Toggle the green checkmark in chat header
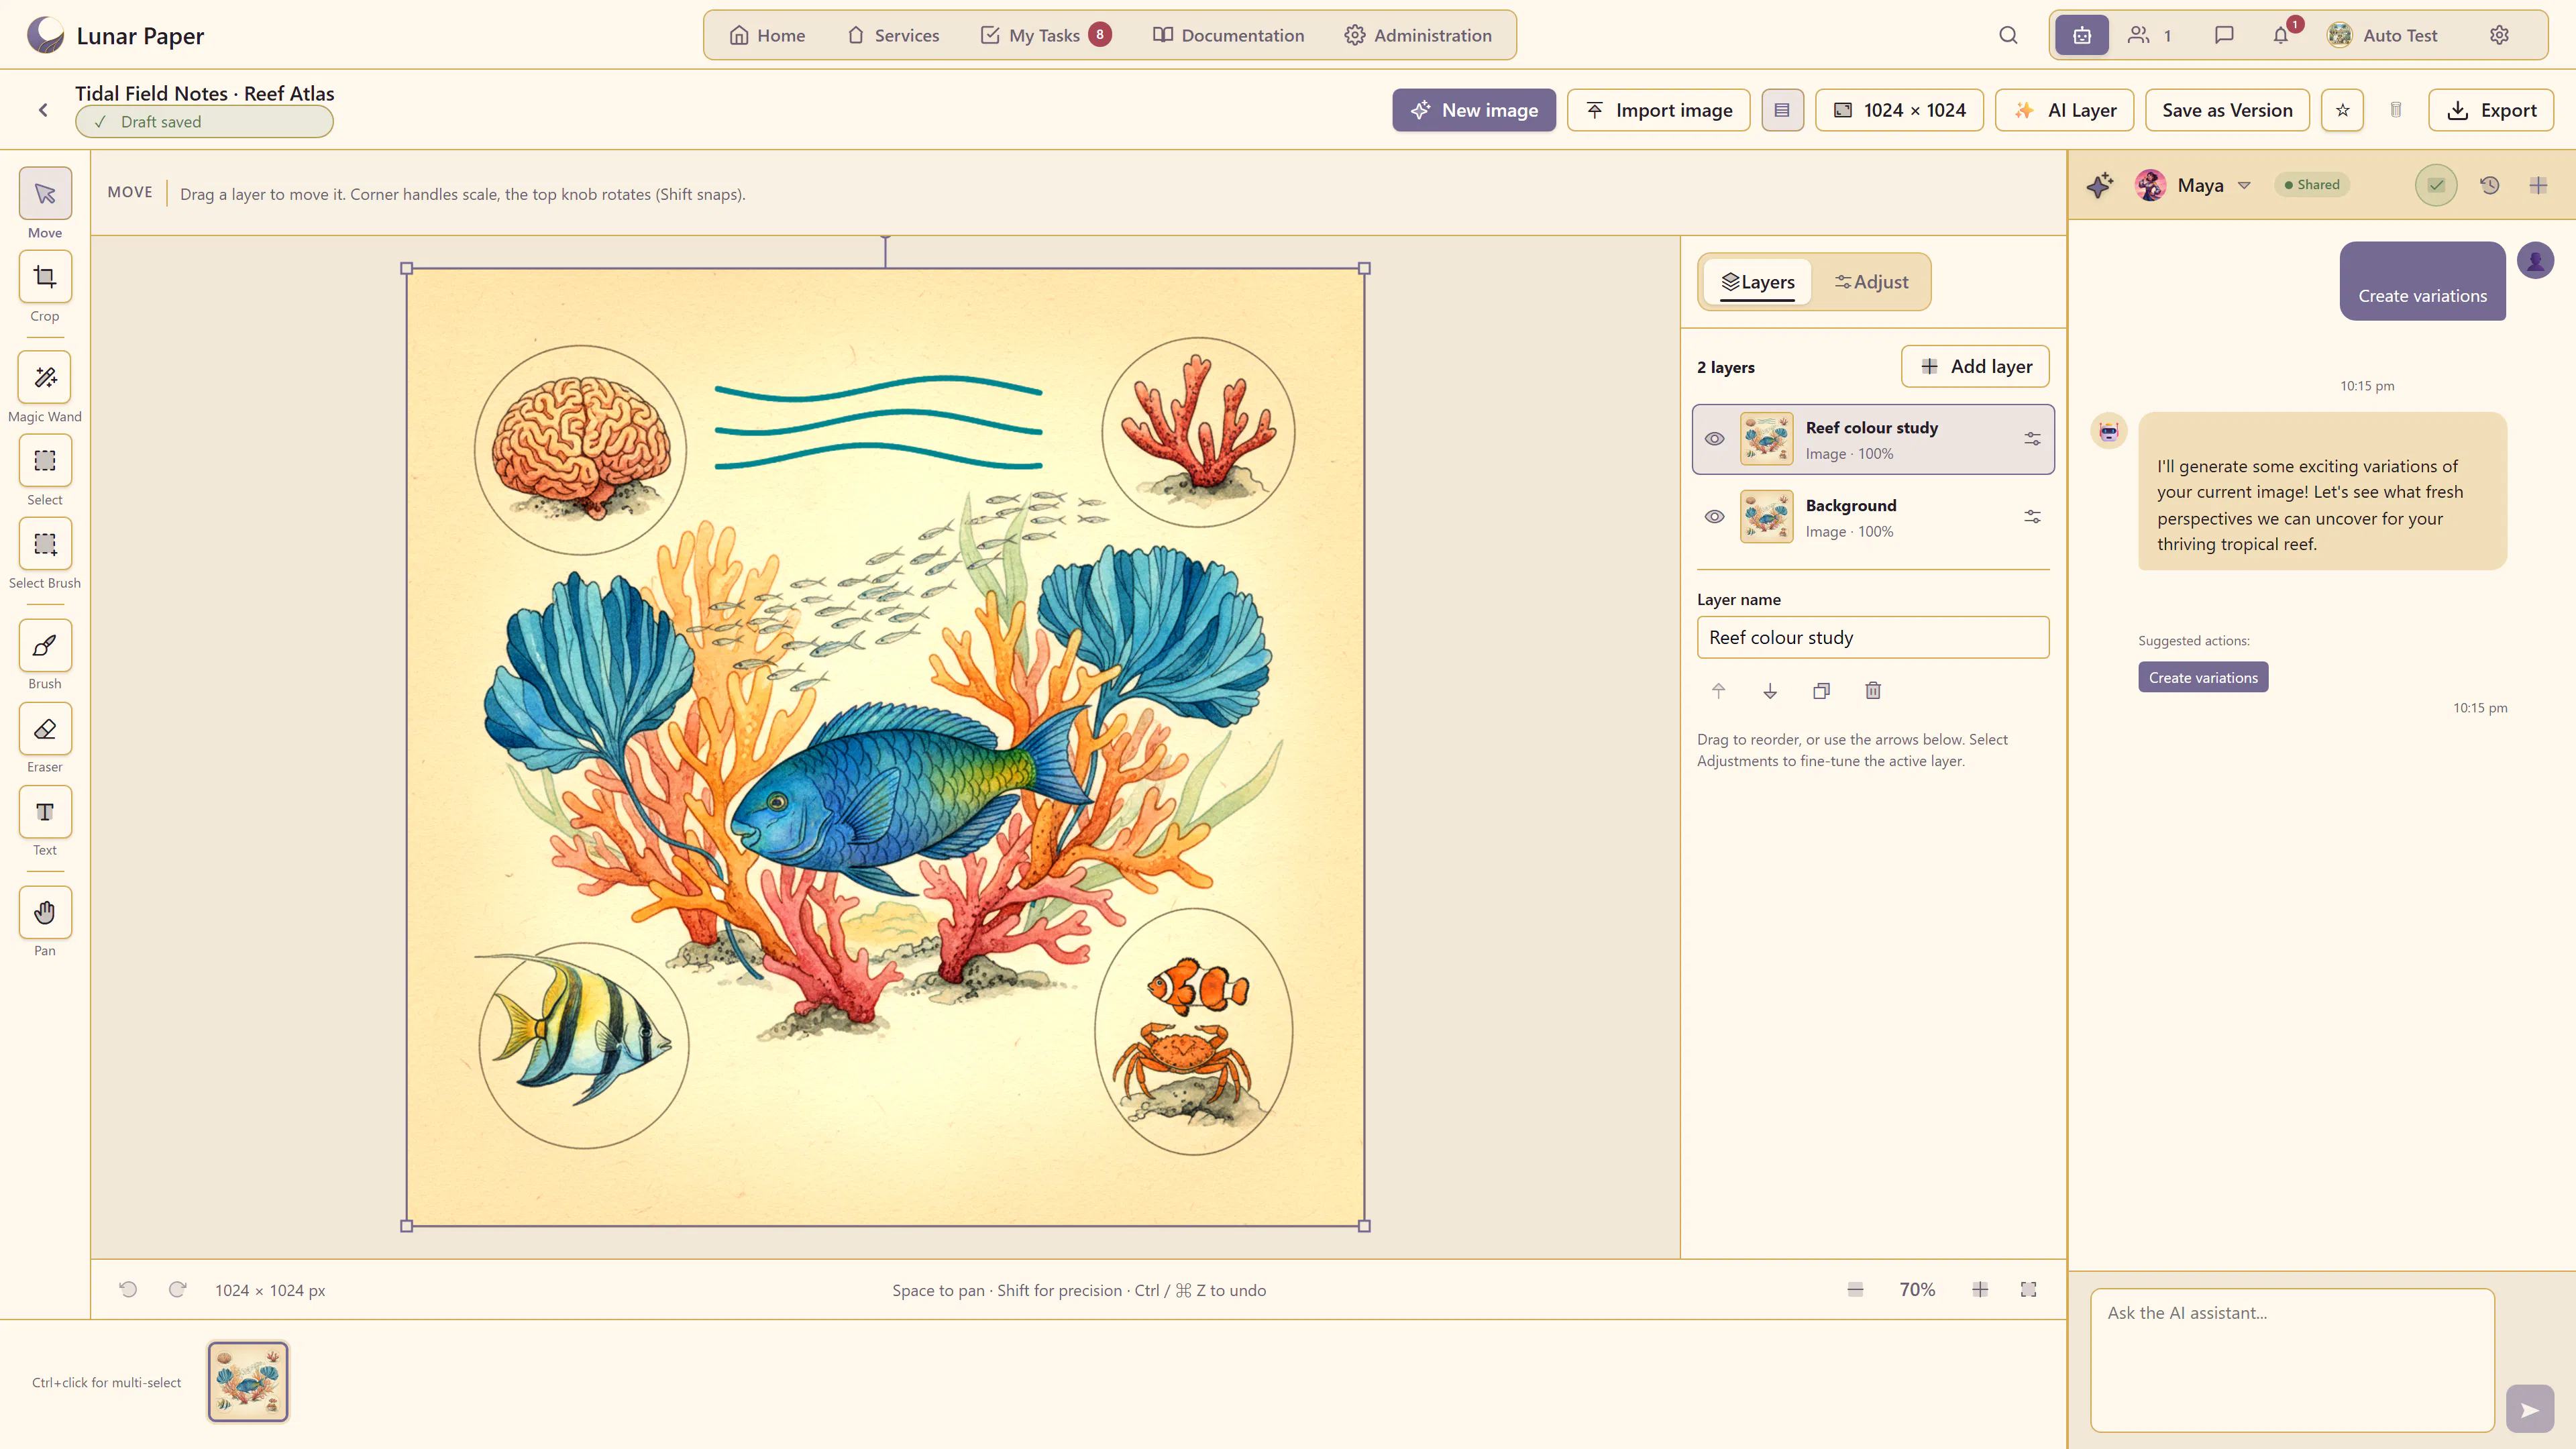 (2436, 185)
